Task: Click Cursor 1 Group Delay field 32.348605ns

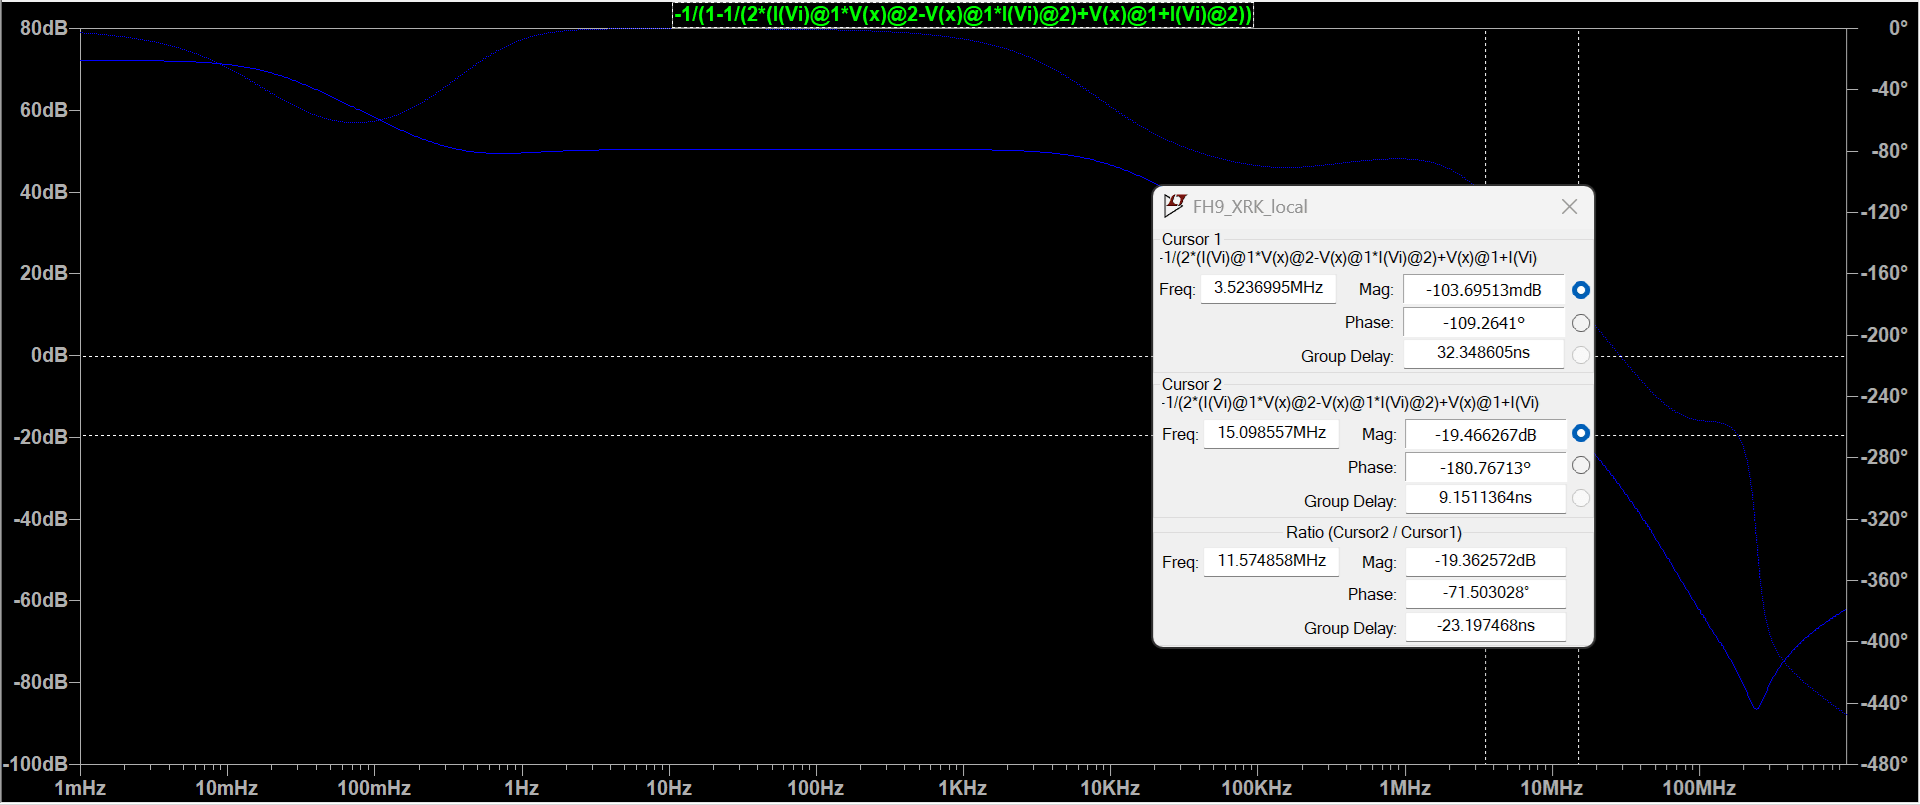Action: 1483,353
